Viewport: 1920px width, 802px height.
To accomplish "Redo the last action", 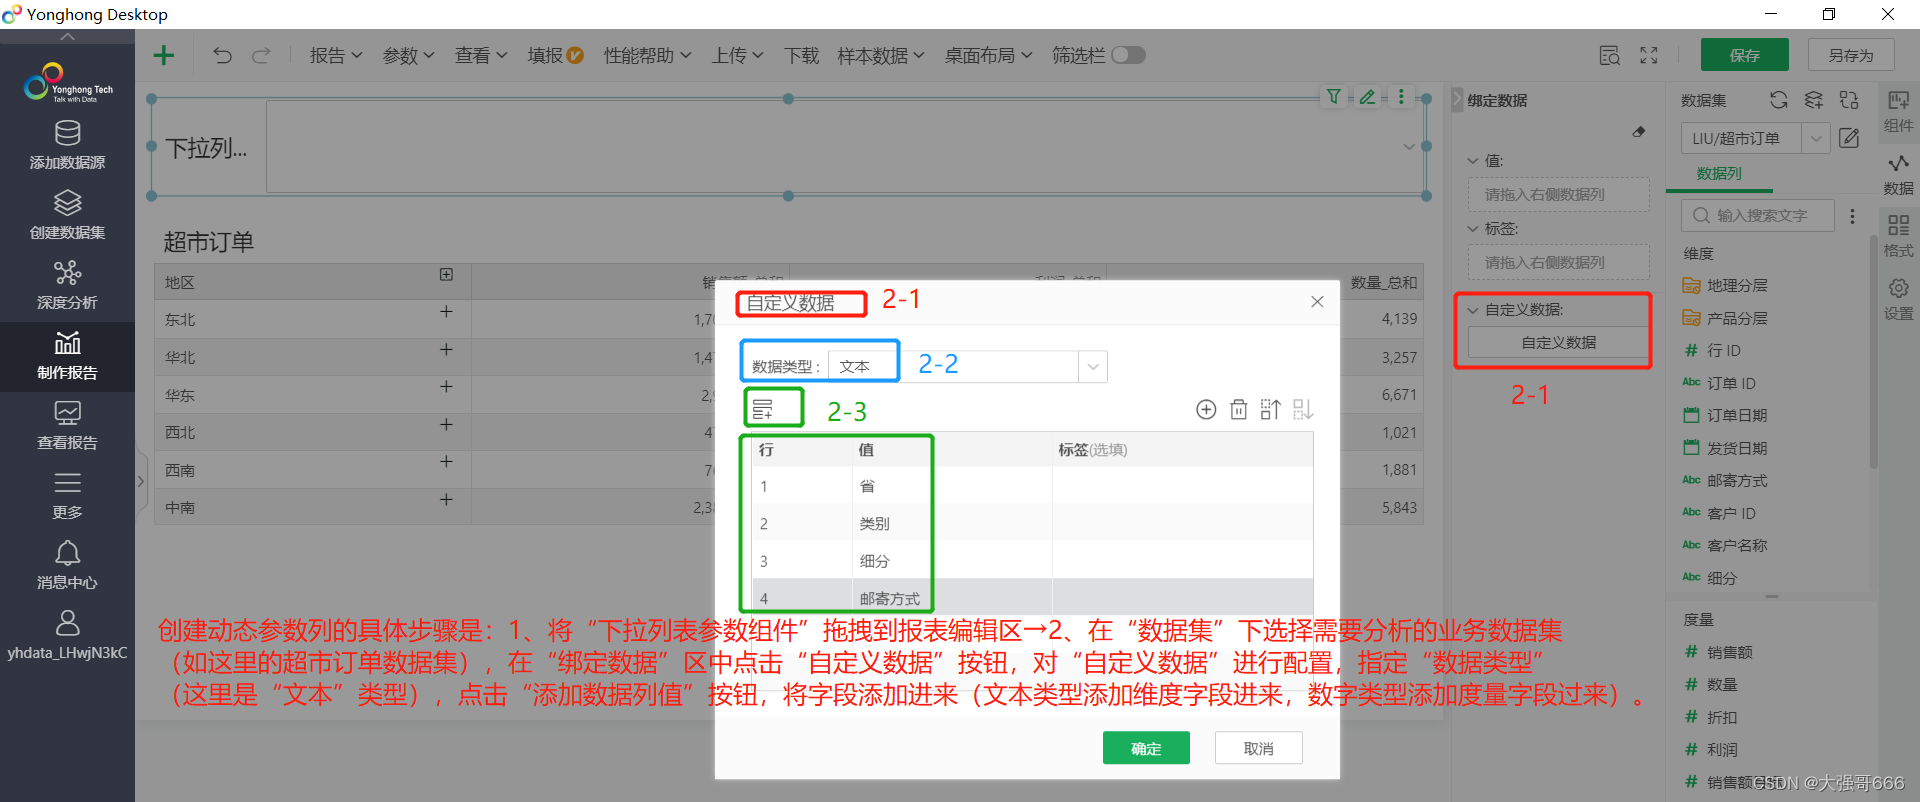I will pos(261,55).
